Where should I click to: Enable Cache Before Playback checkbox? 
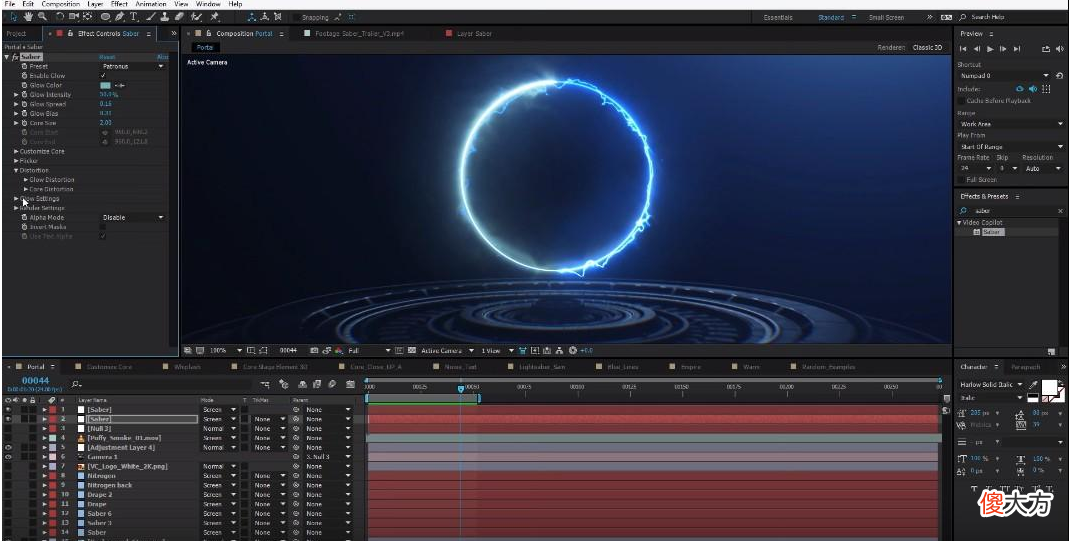(x=962, y=100)
